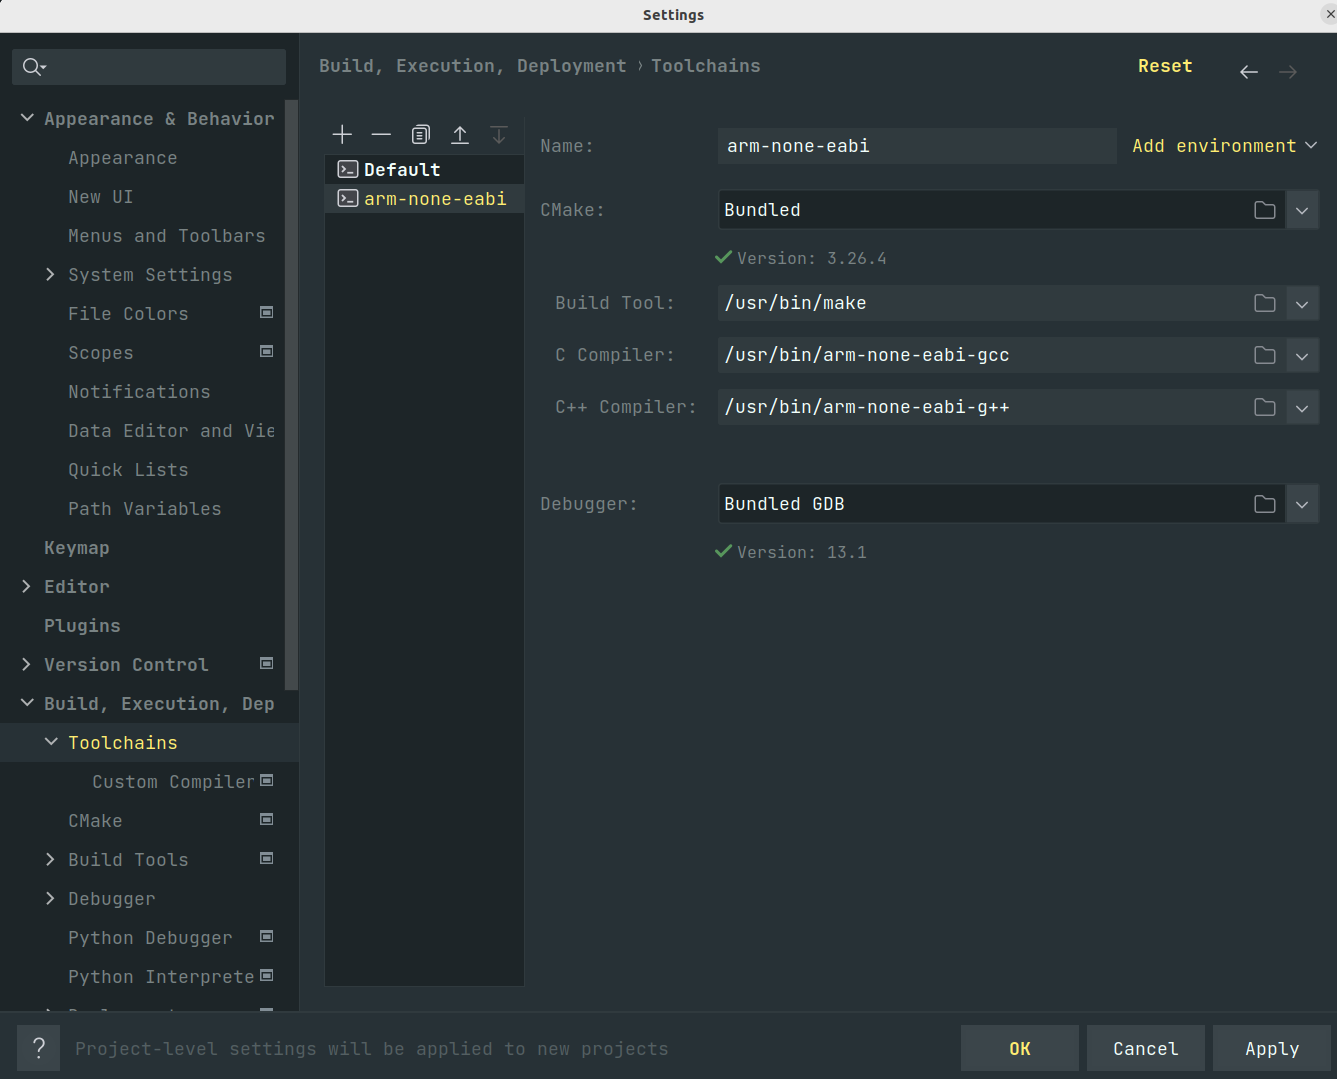Expand the Editor settings section

(x=27, y=587)
